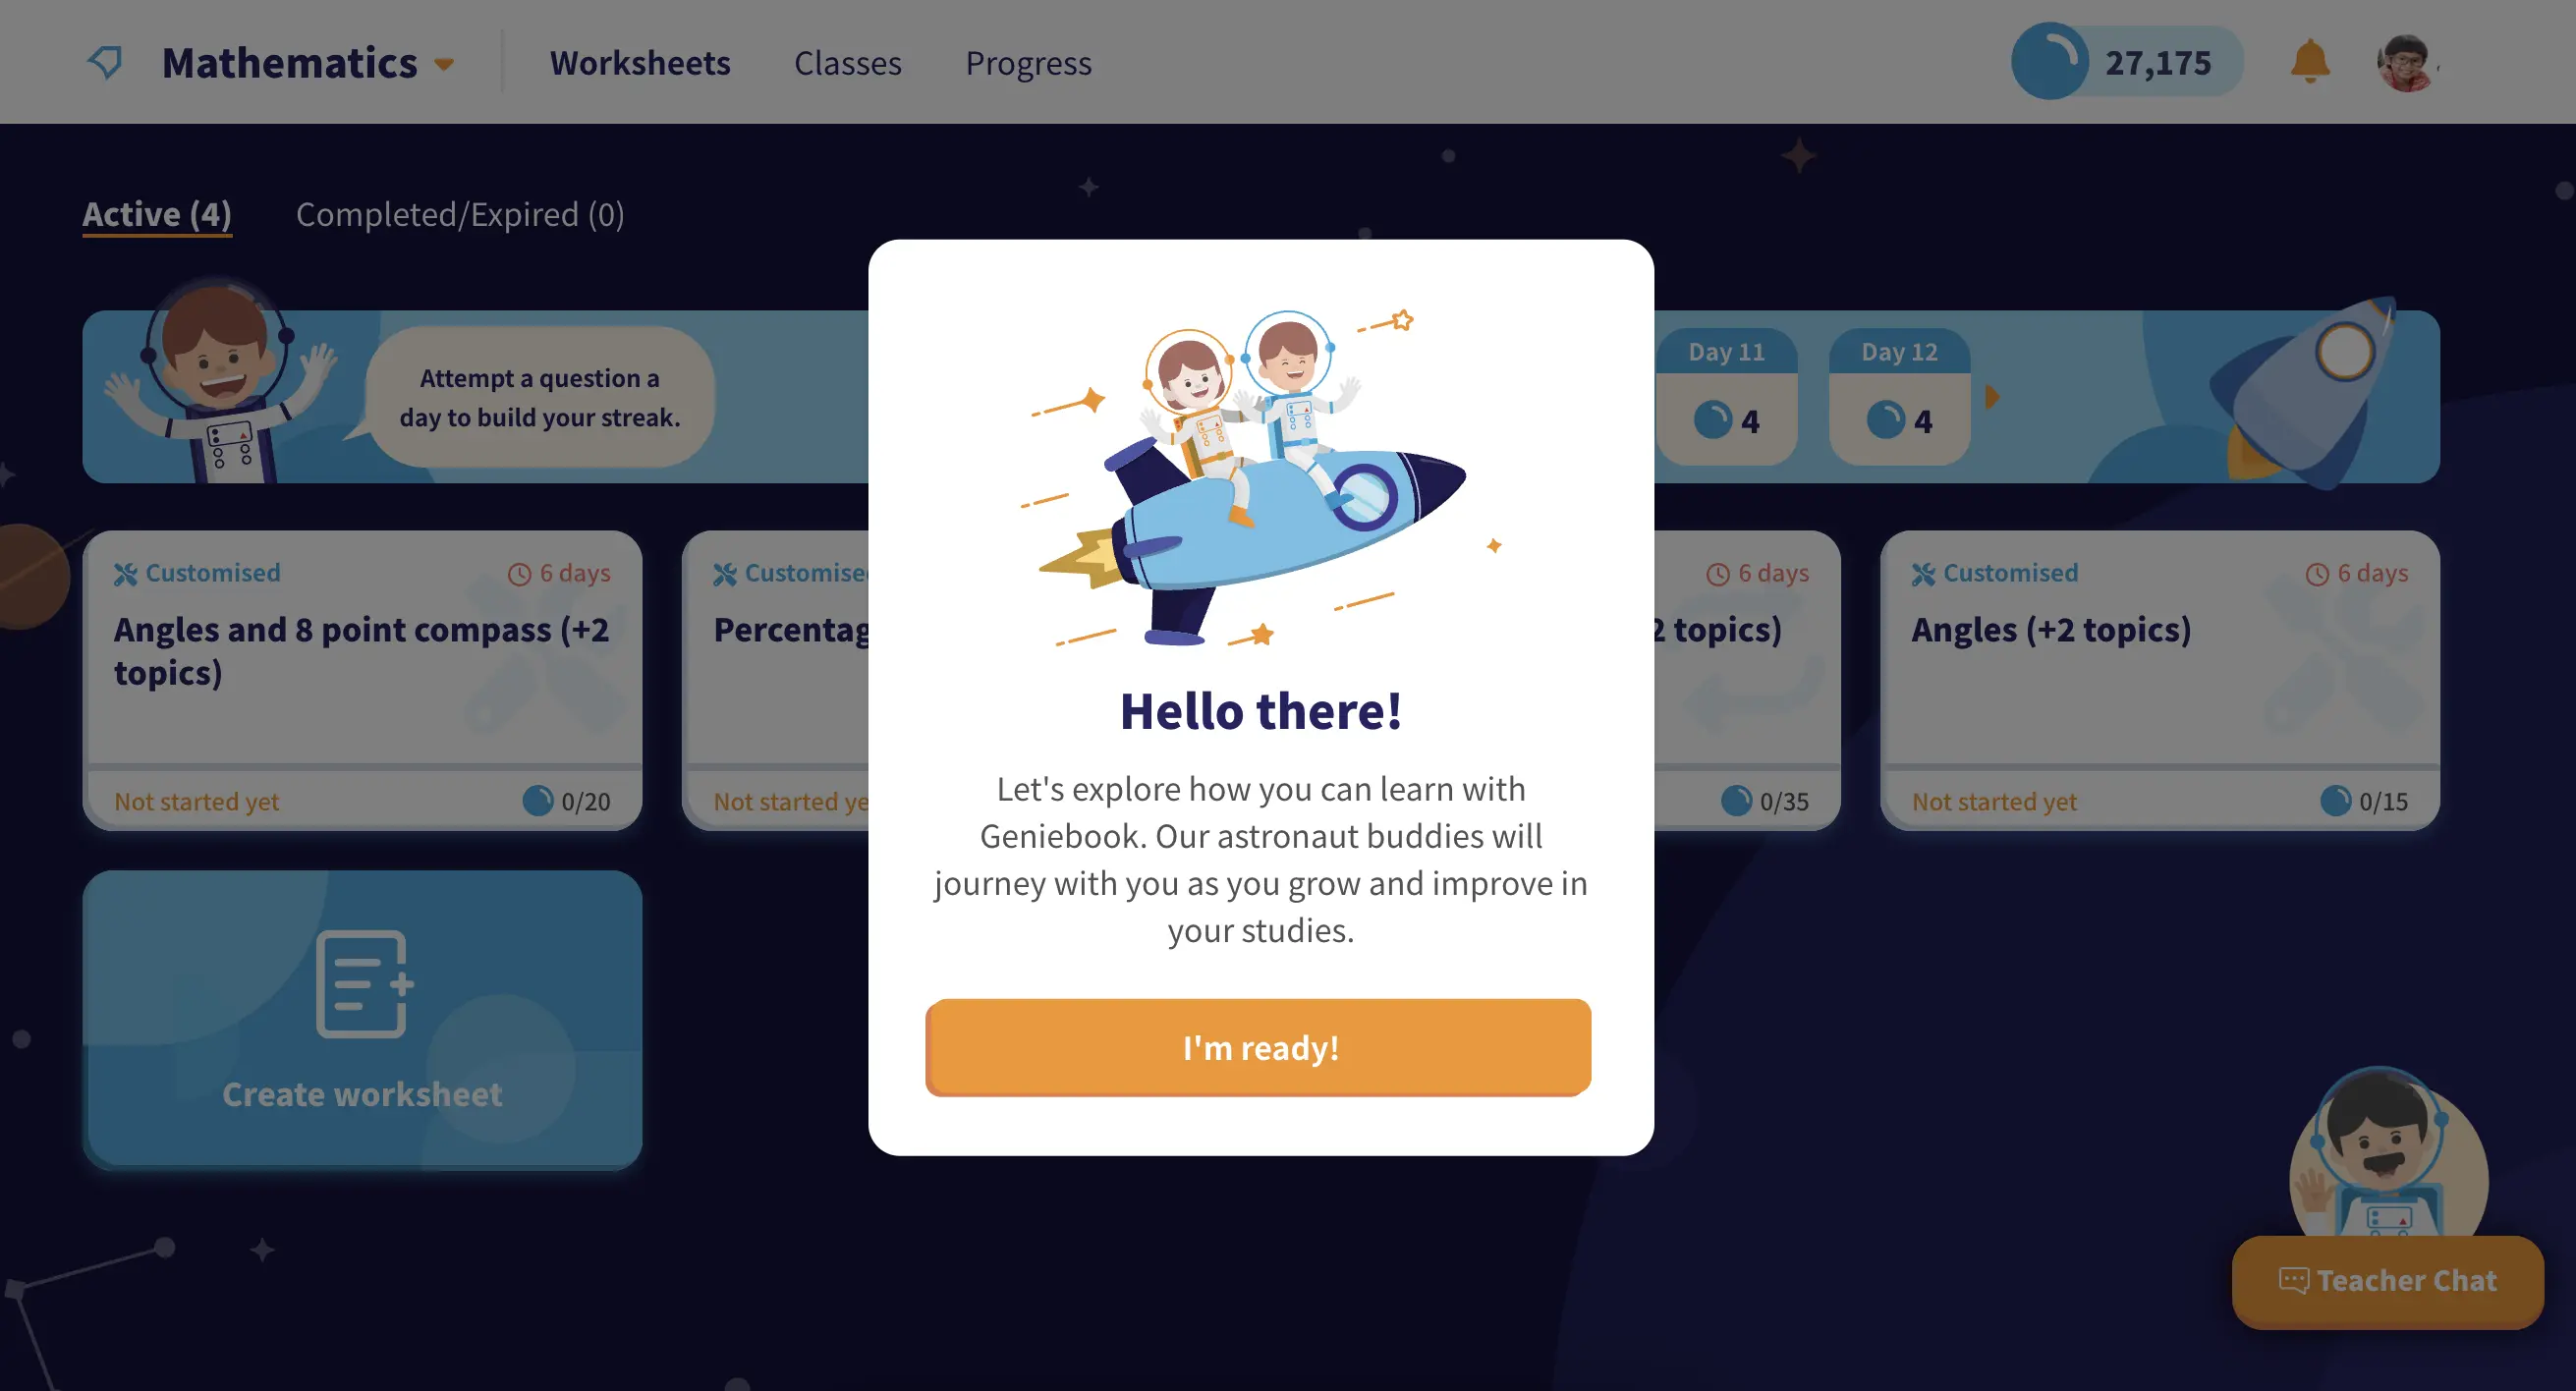Toggle the astronaut buddy rocket illustration
This screenshot has width=2576, height=1391.
tap(1259, 479)
